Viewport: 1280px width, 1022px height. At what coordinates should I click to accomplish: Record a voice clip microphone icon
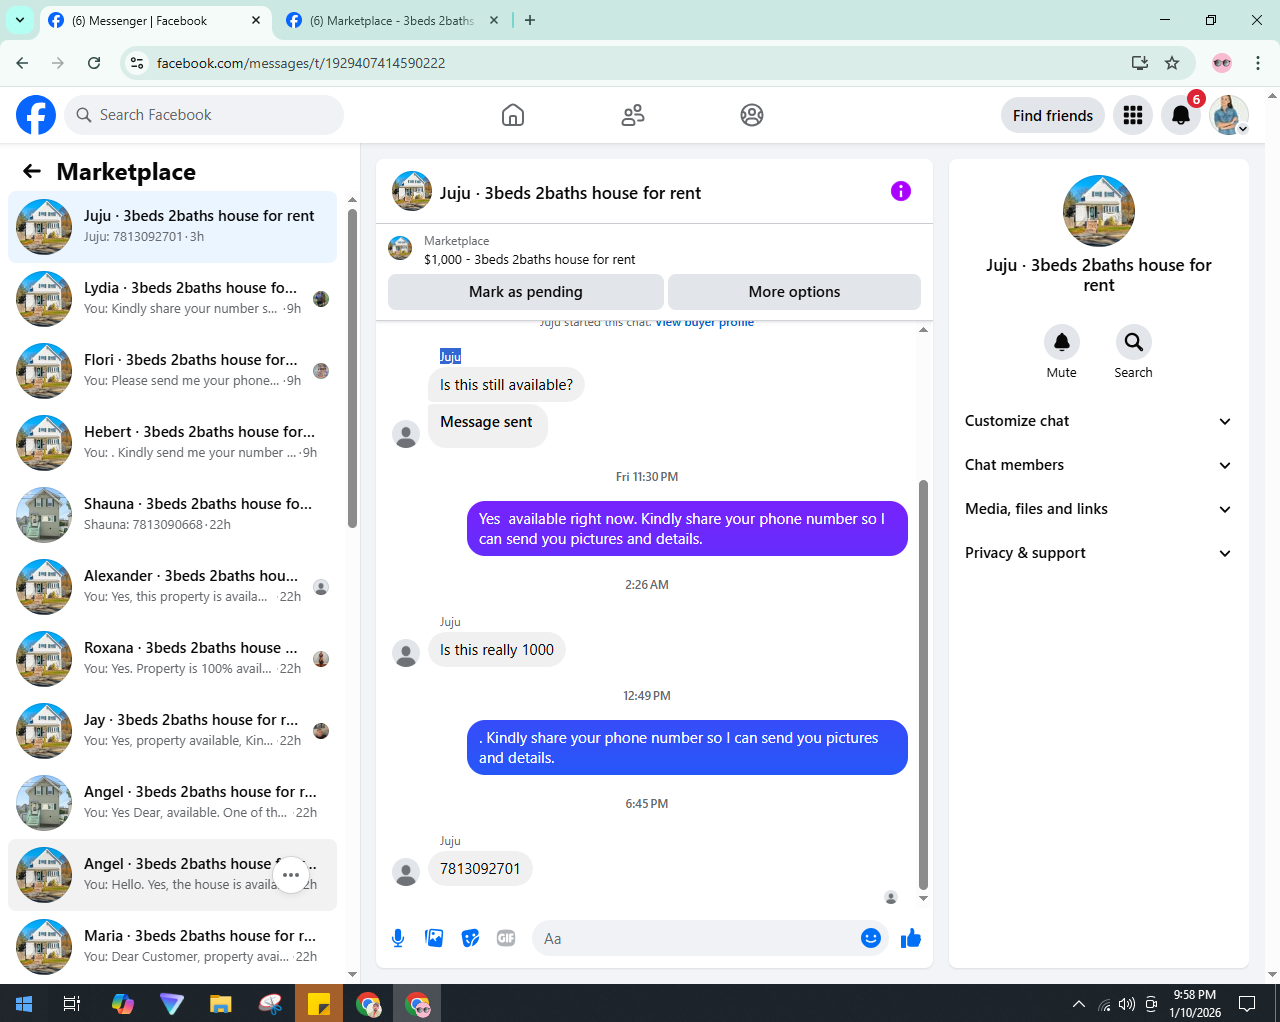point(398,938)
